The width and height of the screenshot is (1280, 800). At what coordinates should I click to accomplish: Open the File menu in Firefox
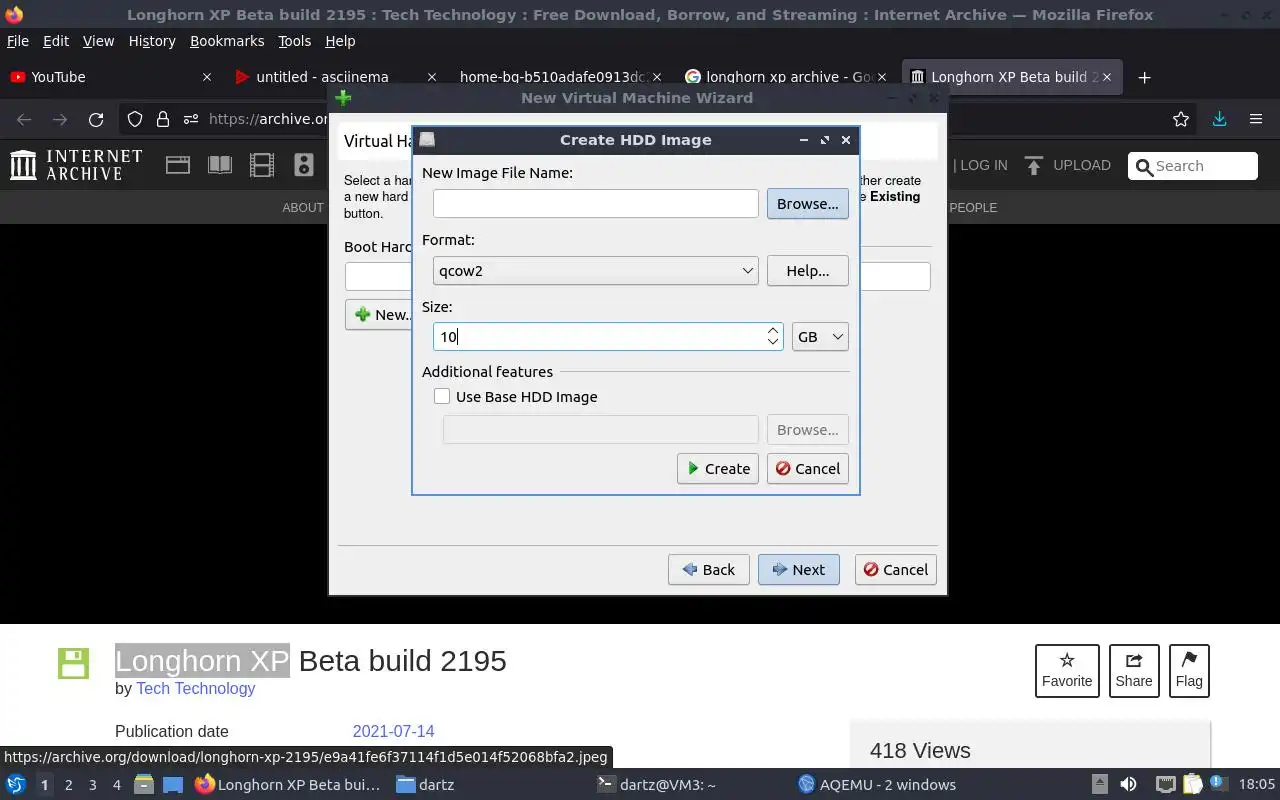pyautogui.click(x=18, y=41)
